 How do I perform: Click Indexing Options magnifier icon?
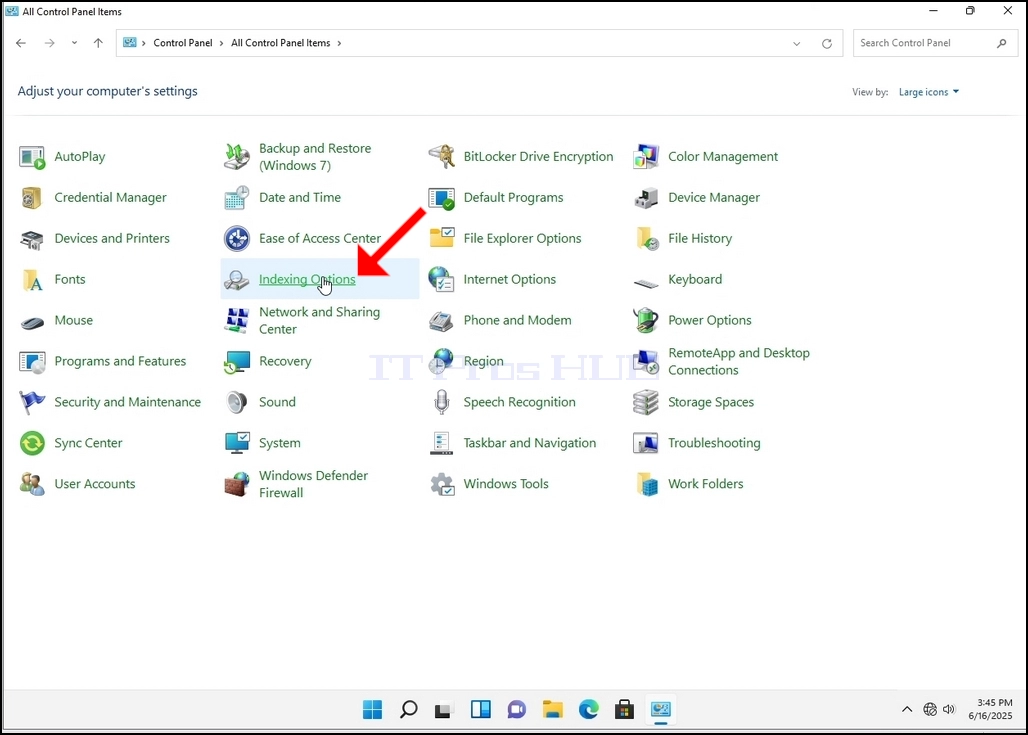237,280
